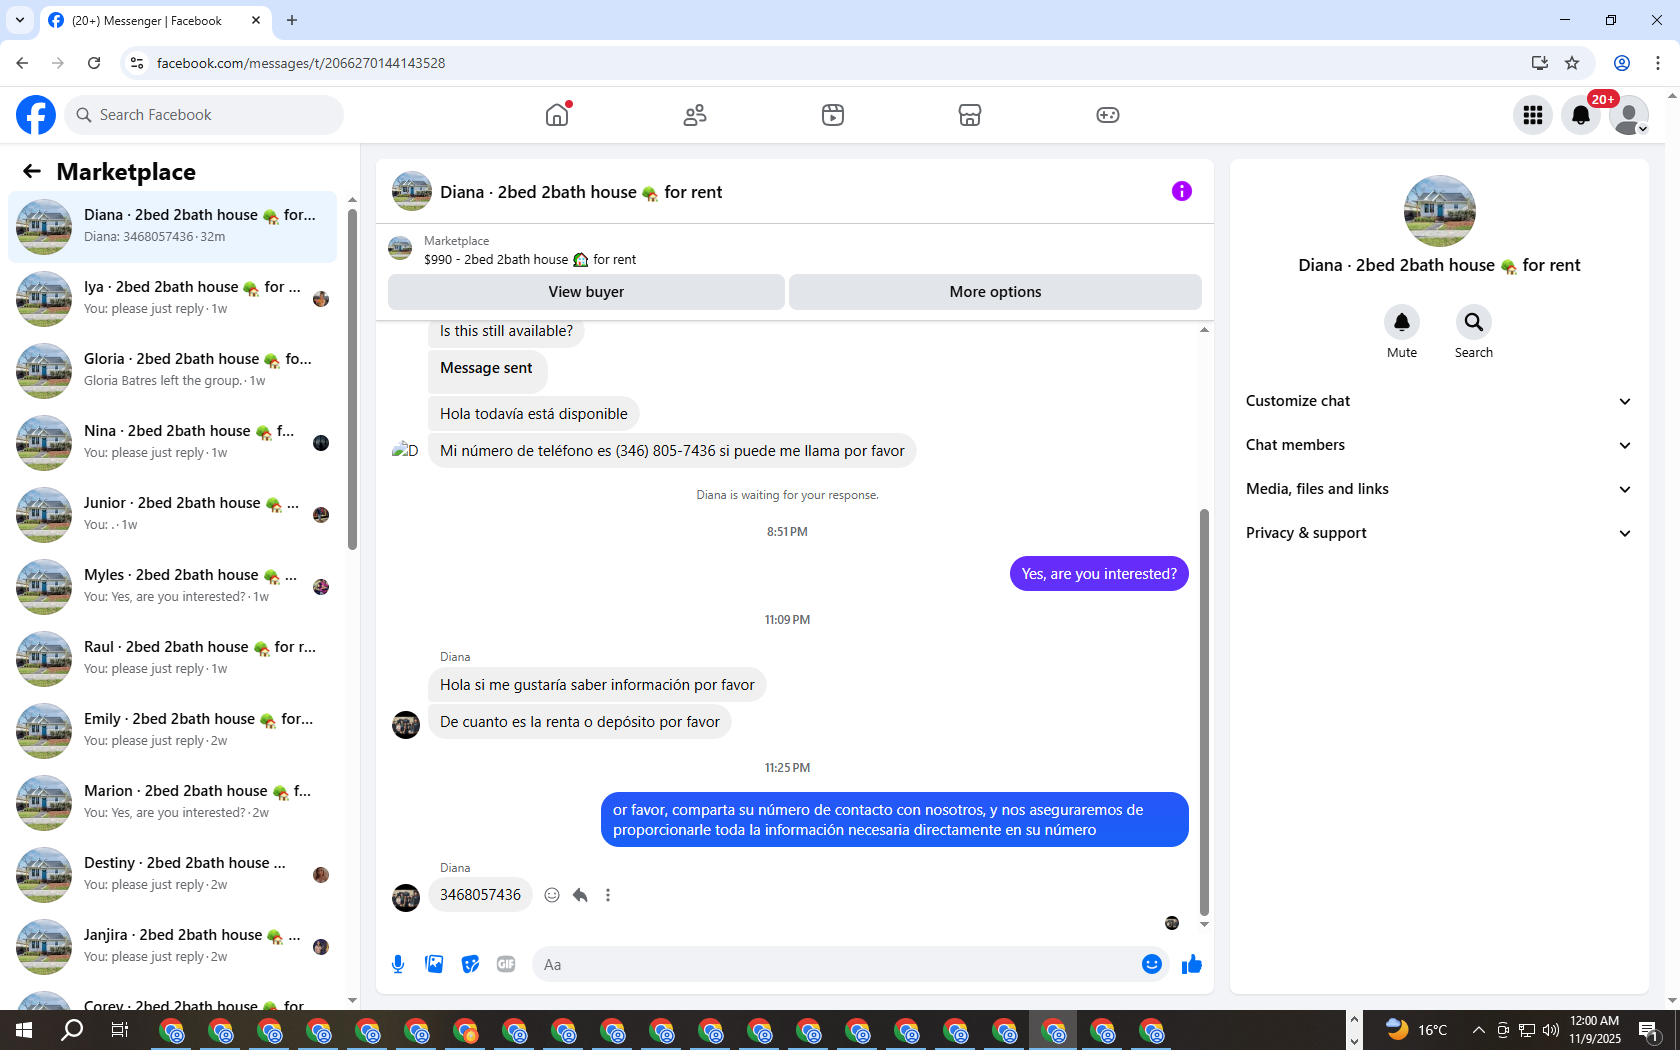
Task: Open more options for the 3468057436 message
Action: coord(608,895)
